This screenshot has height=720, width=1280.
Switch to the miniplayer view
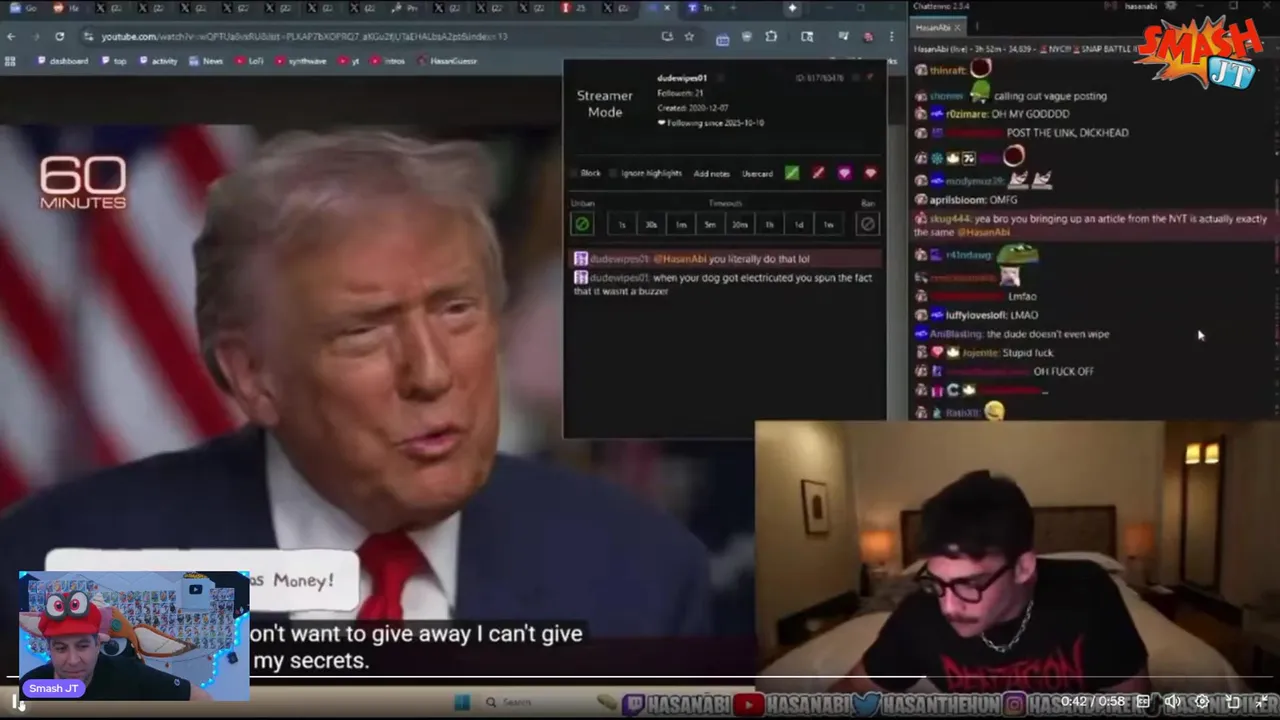[x=1233, y=702]
